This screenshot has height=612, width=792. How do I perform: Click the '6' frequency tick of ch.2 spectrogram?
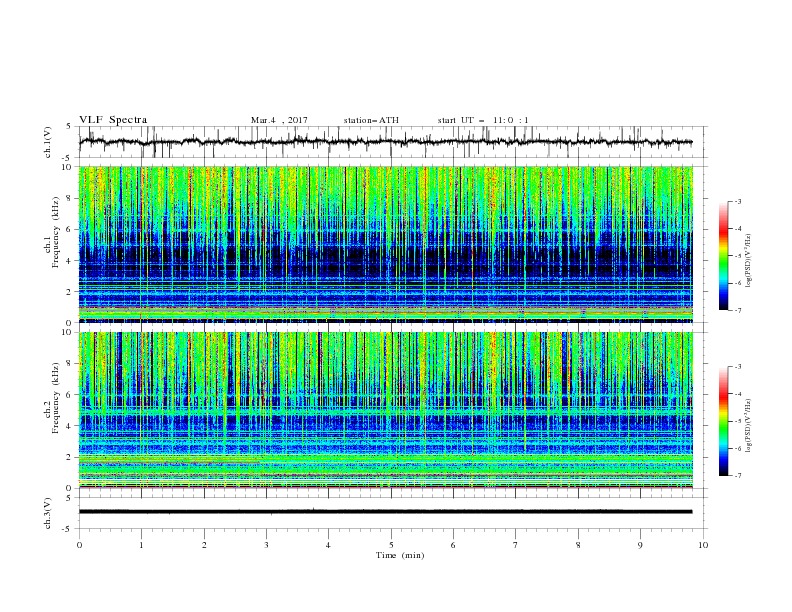pyautogui.click(x=70, y=395)
